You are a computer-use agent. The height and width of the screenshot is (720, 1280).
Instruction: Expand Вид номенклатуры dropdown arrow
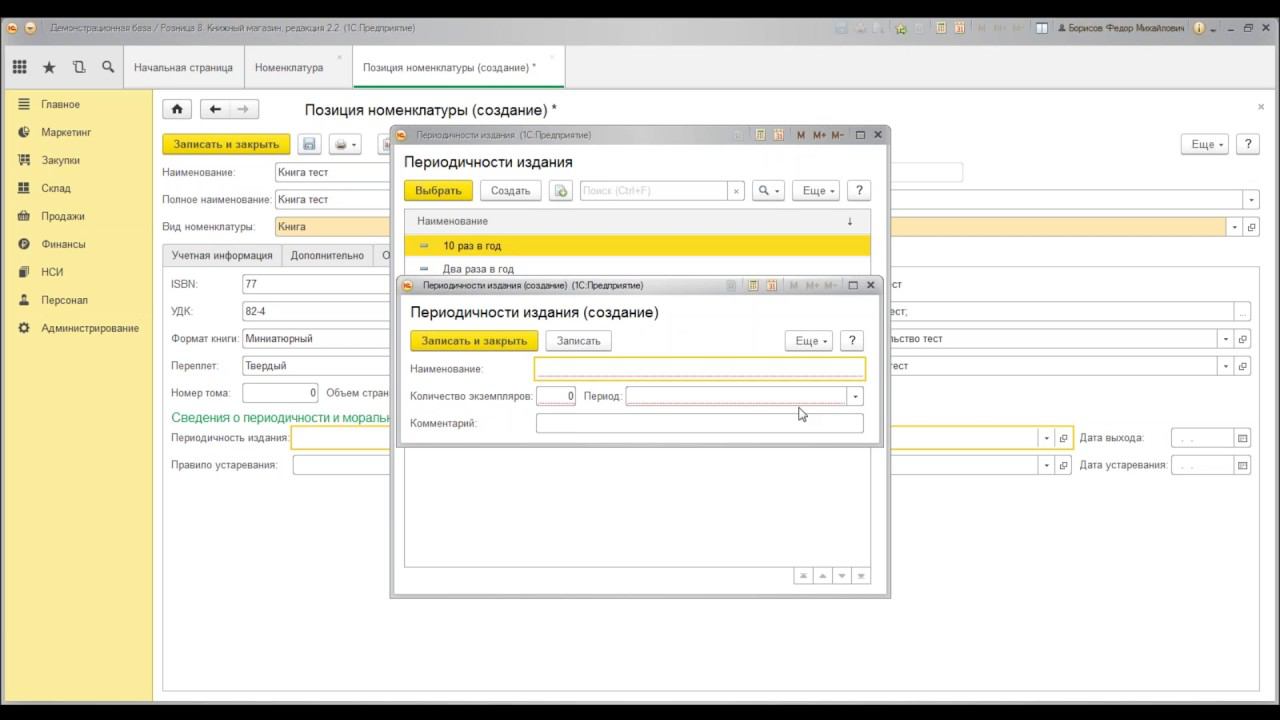tap(1235, 227)
